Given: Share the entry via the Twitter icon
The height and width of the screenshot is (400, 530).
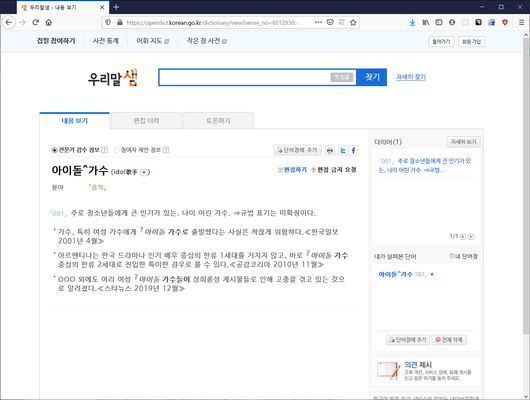Looking at the screenshot, I should (x=343, y=150).
